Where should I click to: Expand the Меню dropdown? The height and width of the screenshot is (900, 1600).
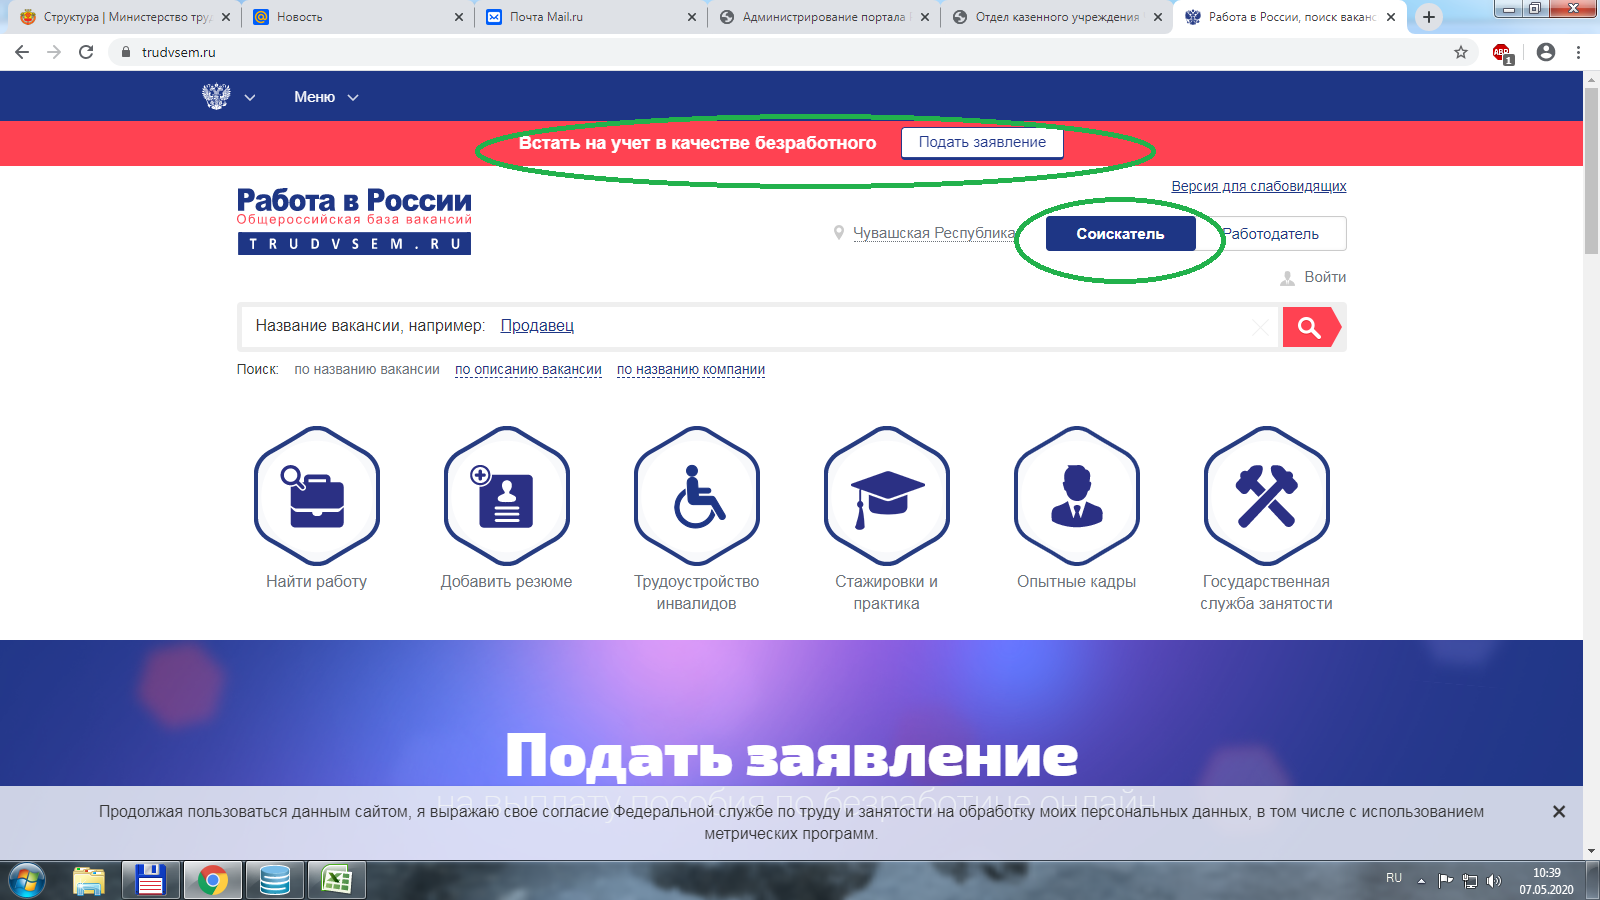click(326, 97)
